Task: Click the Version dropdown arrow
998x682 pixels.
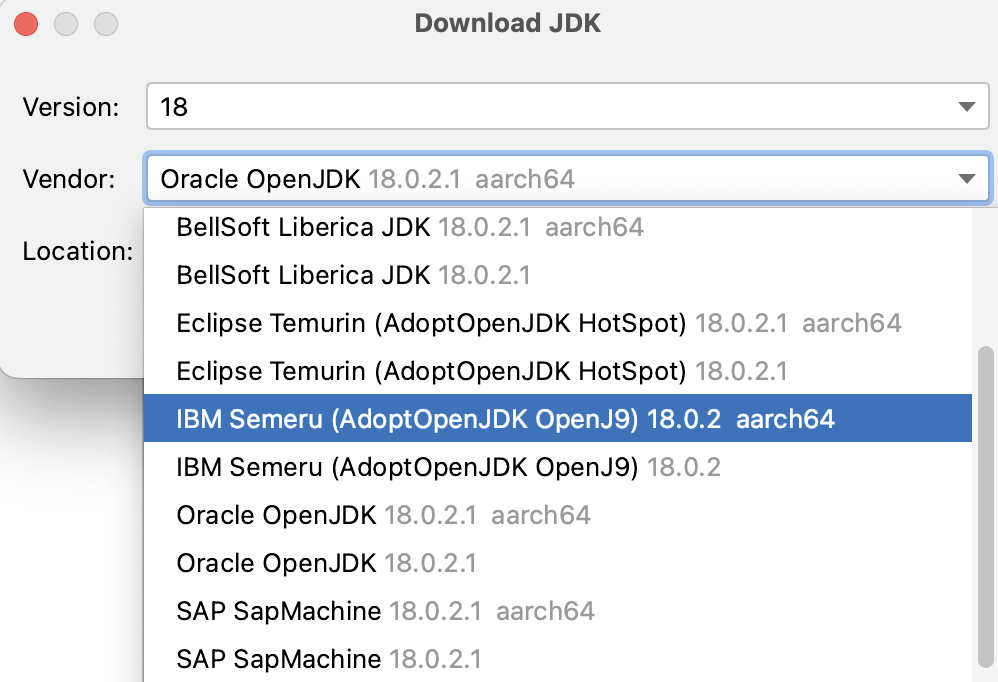Action: [966, 107]
